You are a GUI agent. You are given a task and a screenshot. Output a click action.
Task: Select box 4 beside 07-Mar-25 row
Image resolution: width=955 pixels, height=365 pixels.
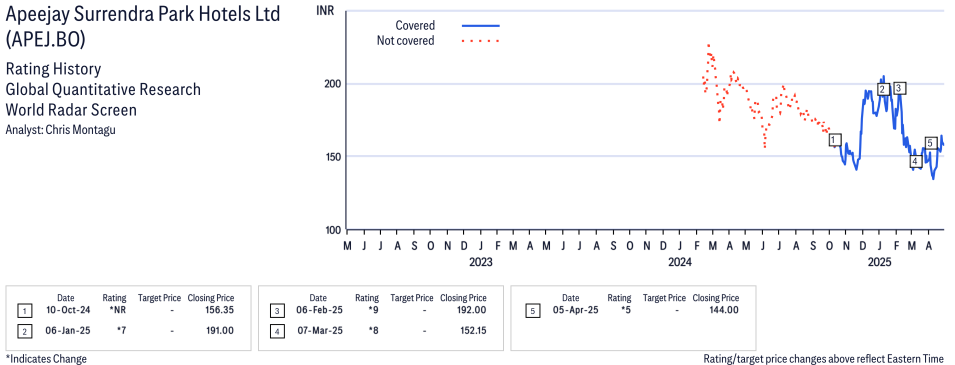click(277, 331)
